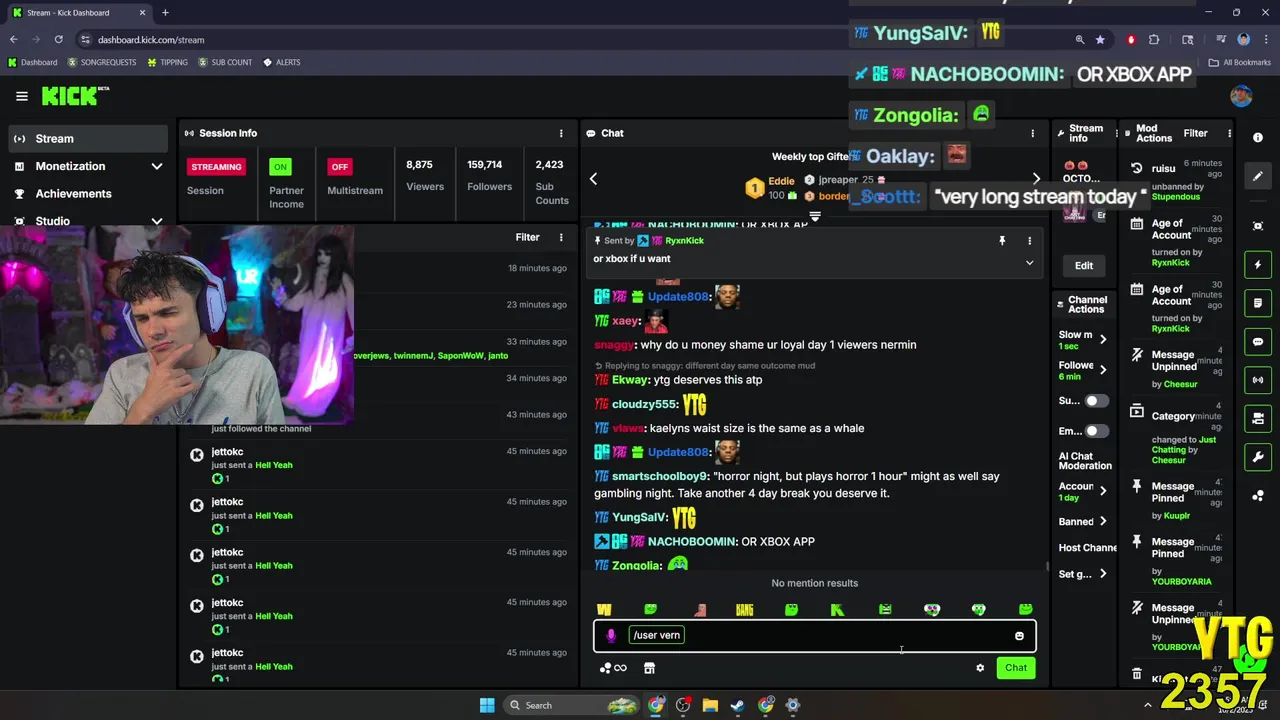This screenshot has height=720, width=1280.
Task: Click the lightning bolt icon in right sidebar
Action: click(x=1258, y=265)
